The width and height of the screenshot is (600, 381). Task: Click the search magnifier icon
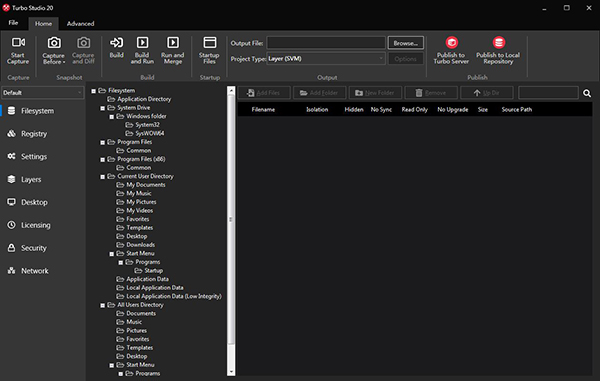pyautogui.click(x=587, y=93)
